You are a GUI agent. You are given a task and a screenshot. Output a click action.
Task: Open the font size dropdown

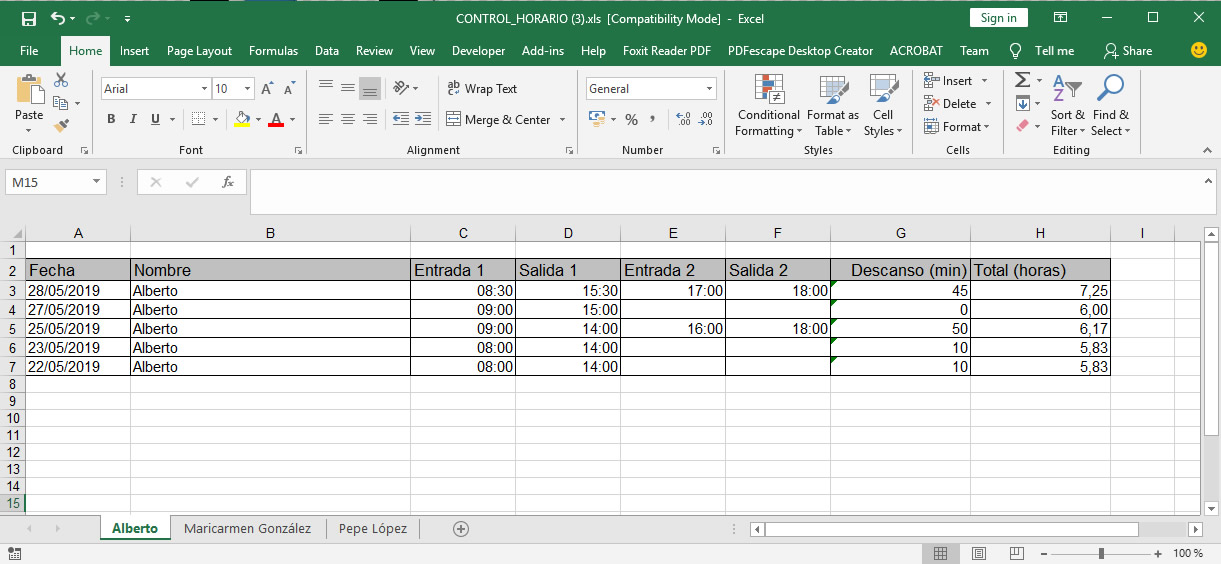pyautogui.click(x=247, y=89)
